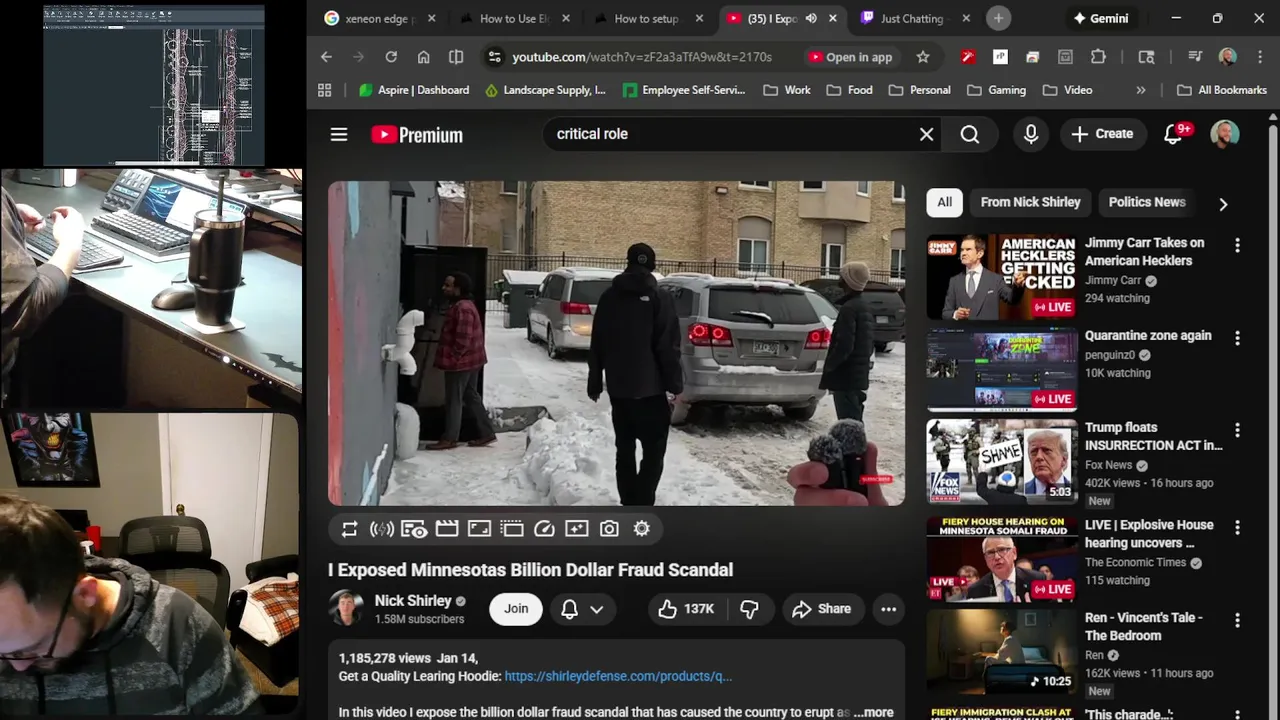
Task: Open options for the Economic Times live
Action: click(1237, 527)
